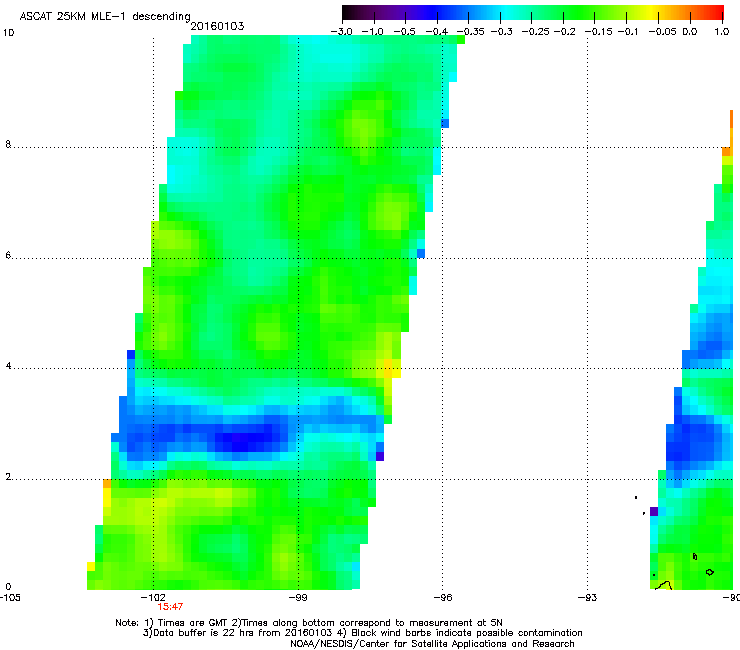Pick the black end of the color bar

pyautogui.click(x=348, y=12)
